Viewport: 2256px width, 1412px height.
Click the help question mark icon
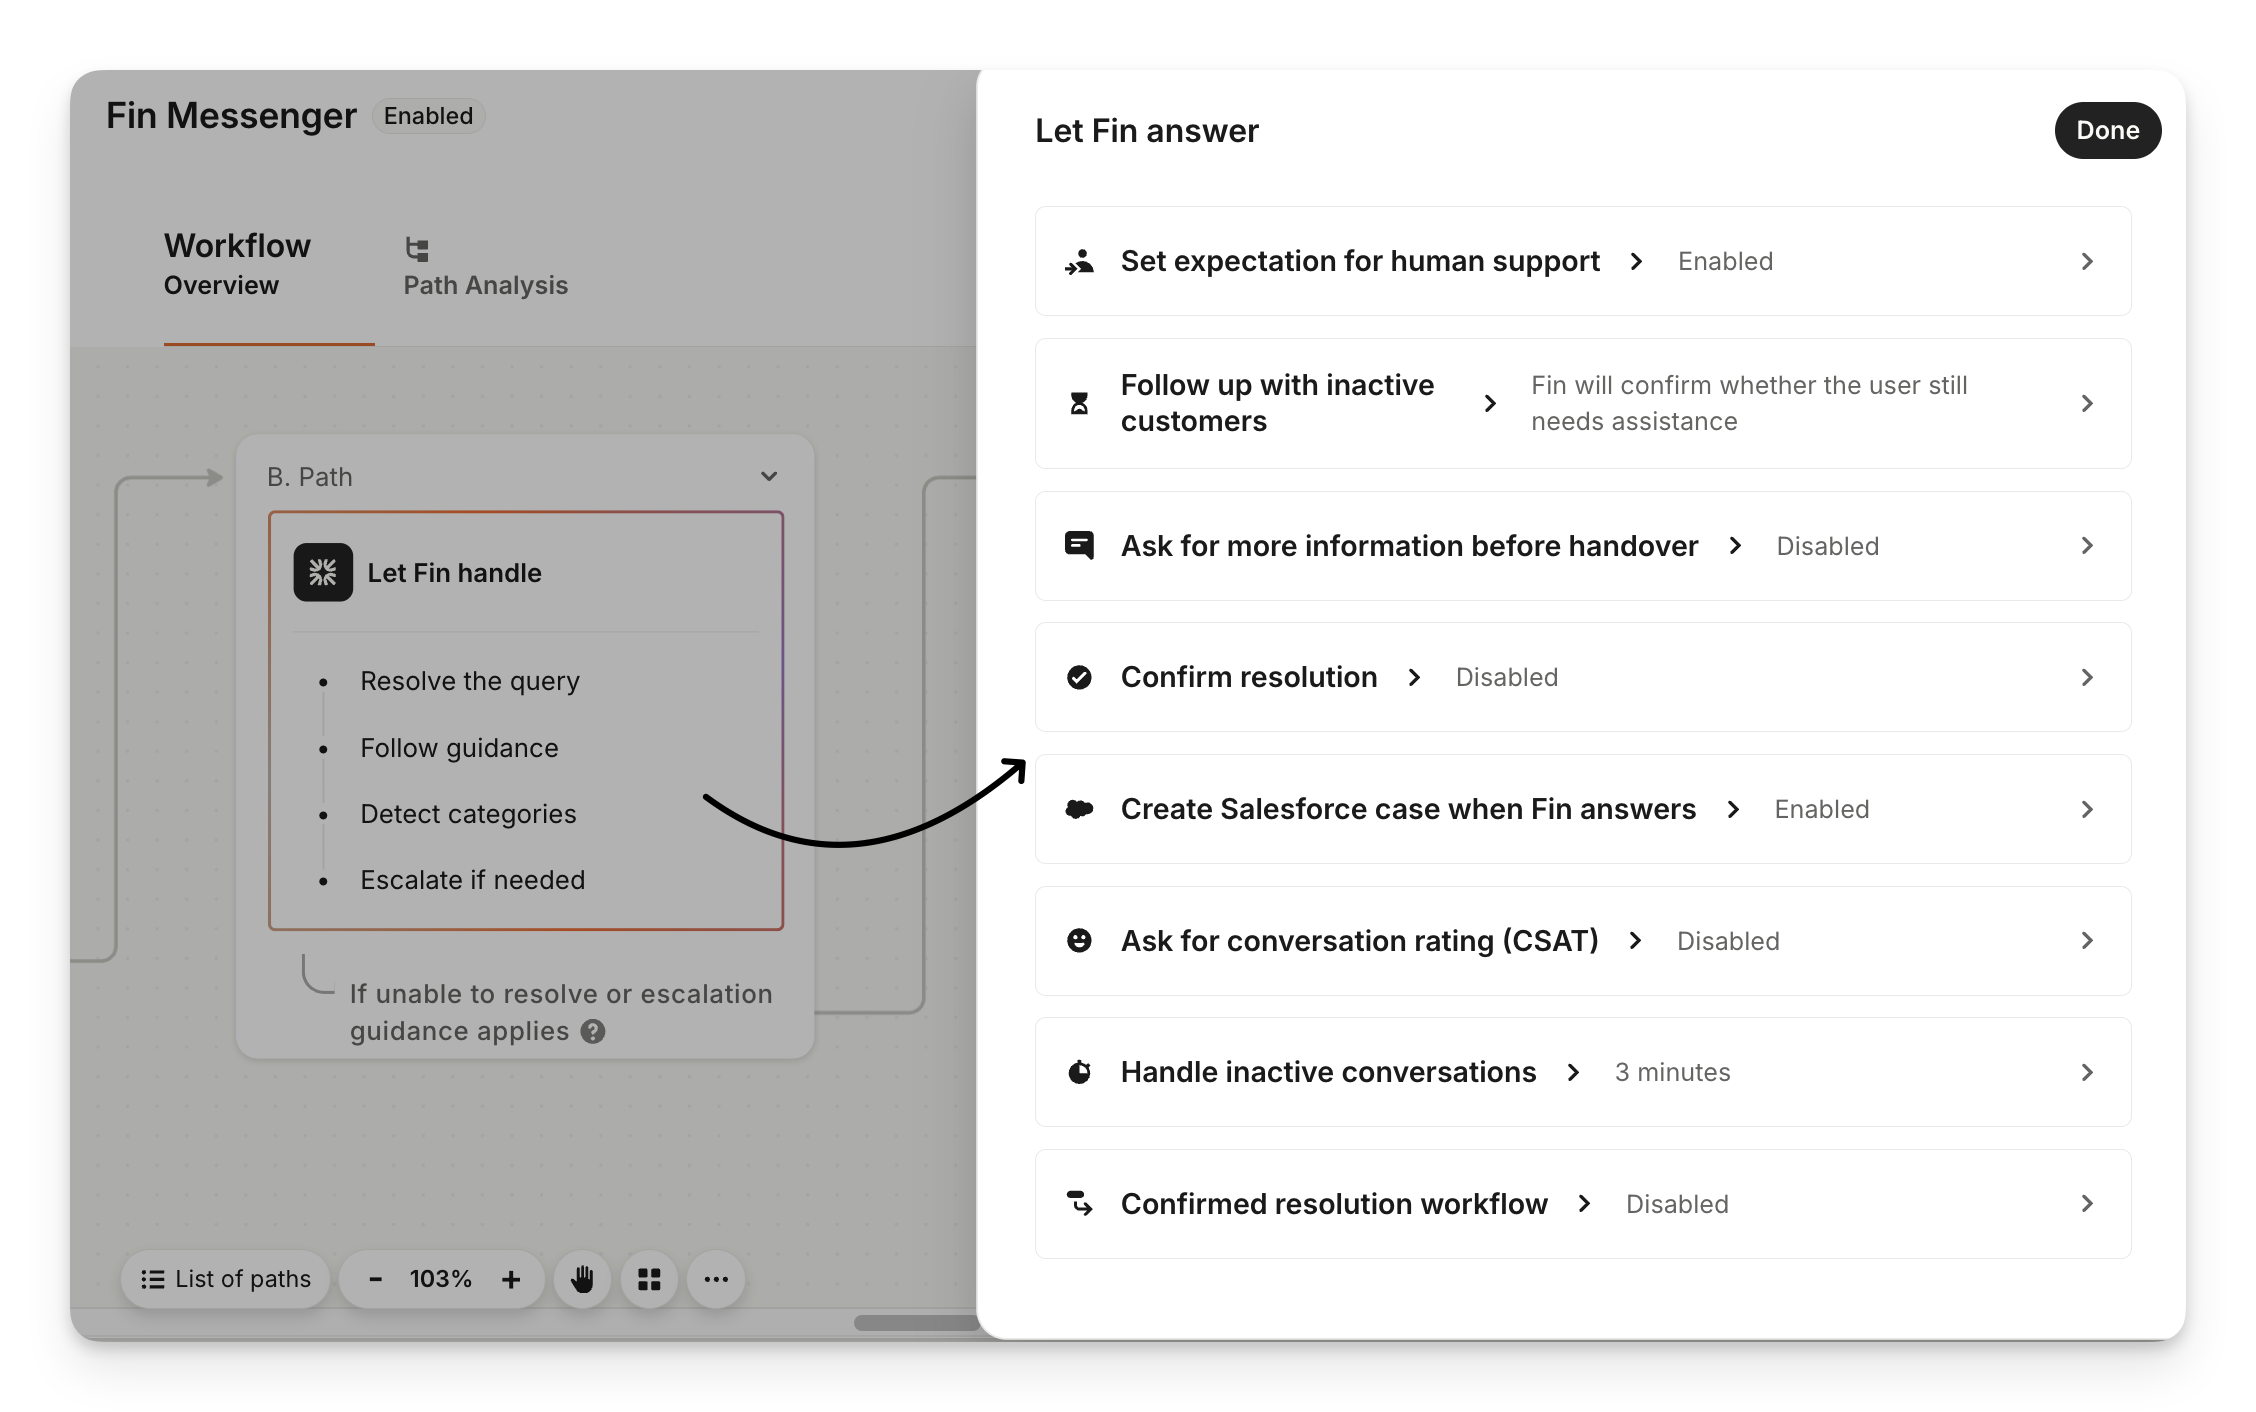pyautogui.click(x=593, y=1031)
